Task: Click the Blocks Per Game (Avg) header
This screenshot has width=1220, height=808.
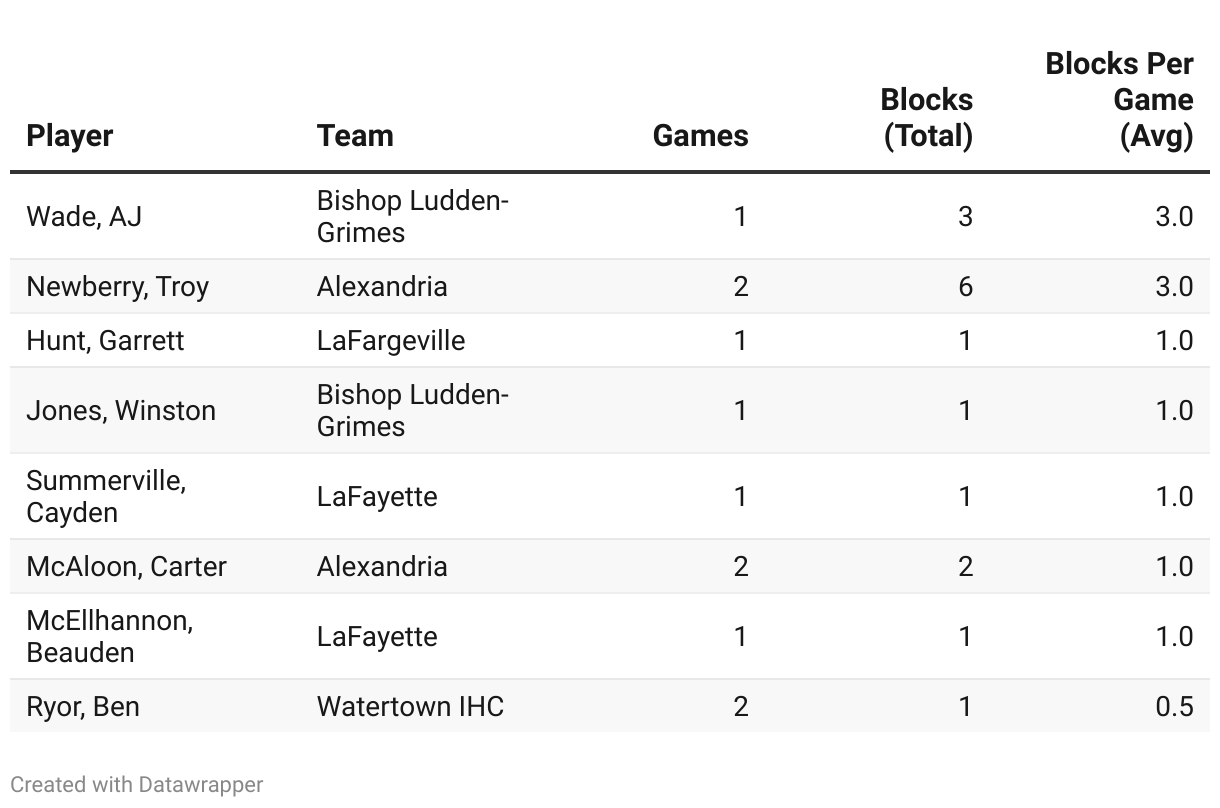Action: pyautogui.click(x=1120, y=100)
